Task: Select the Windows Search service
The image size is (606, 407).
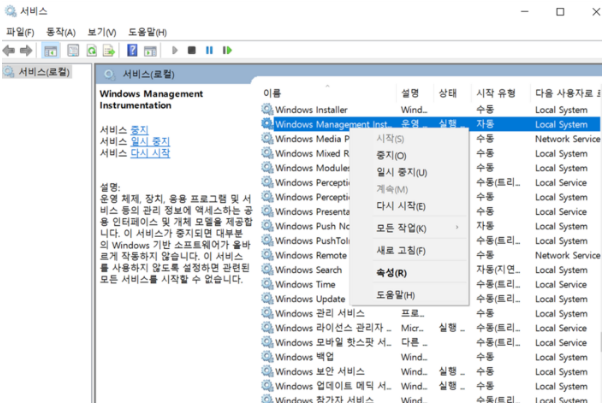Action: tap(308, 270)
